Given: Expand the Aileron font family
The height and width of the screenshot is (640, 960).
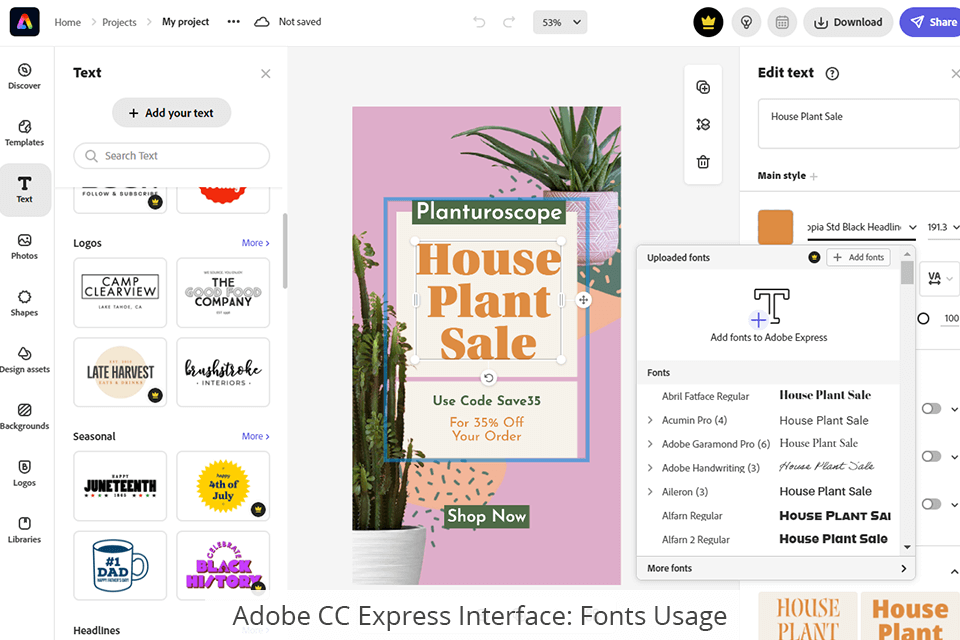Looking at the screenshot, I should [x=650, y=492].
